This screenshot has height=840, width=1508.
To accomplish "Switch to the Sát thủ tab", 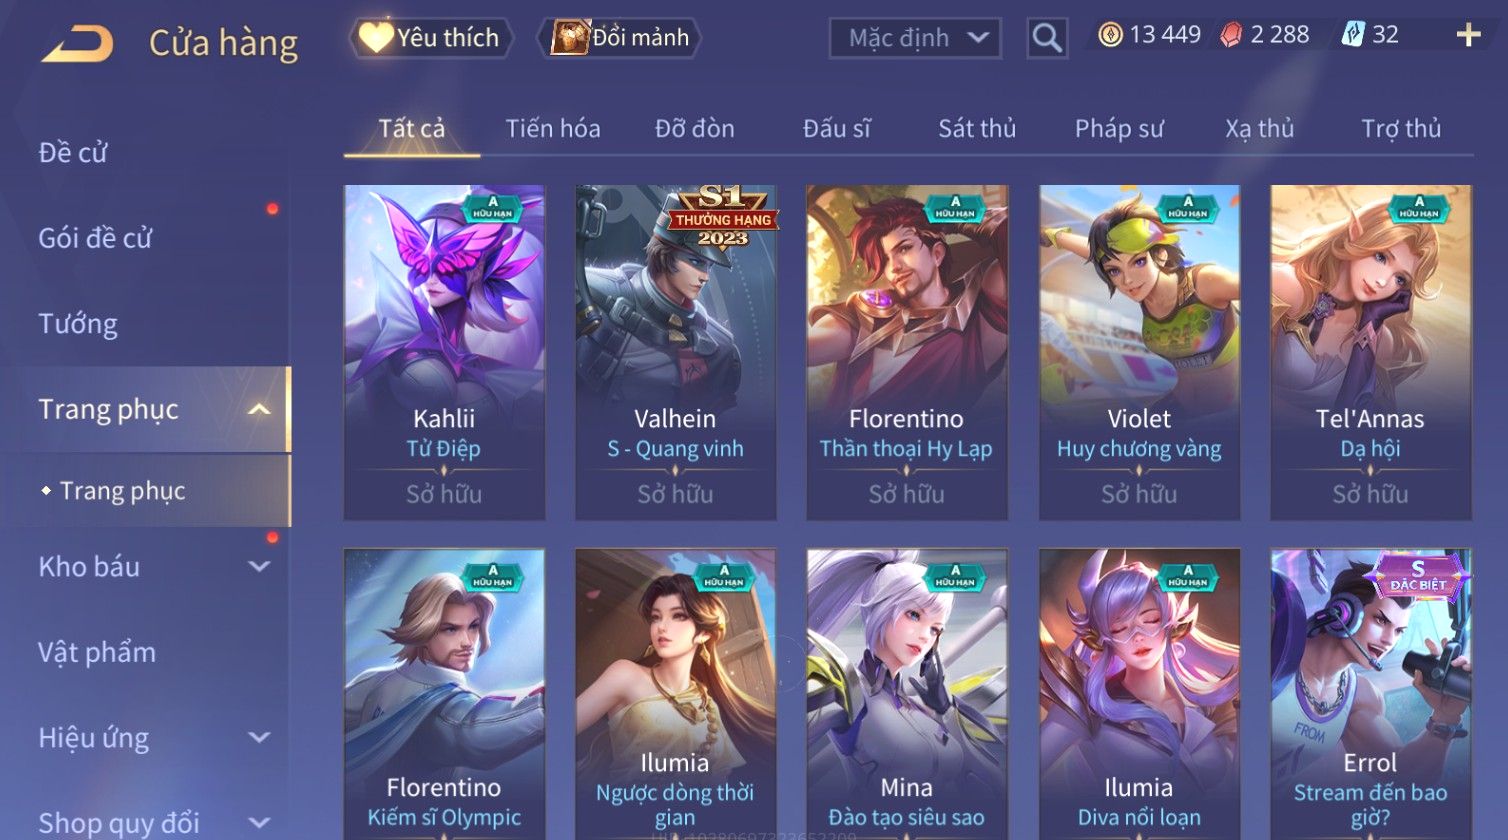I will (x=977, y=128).
